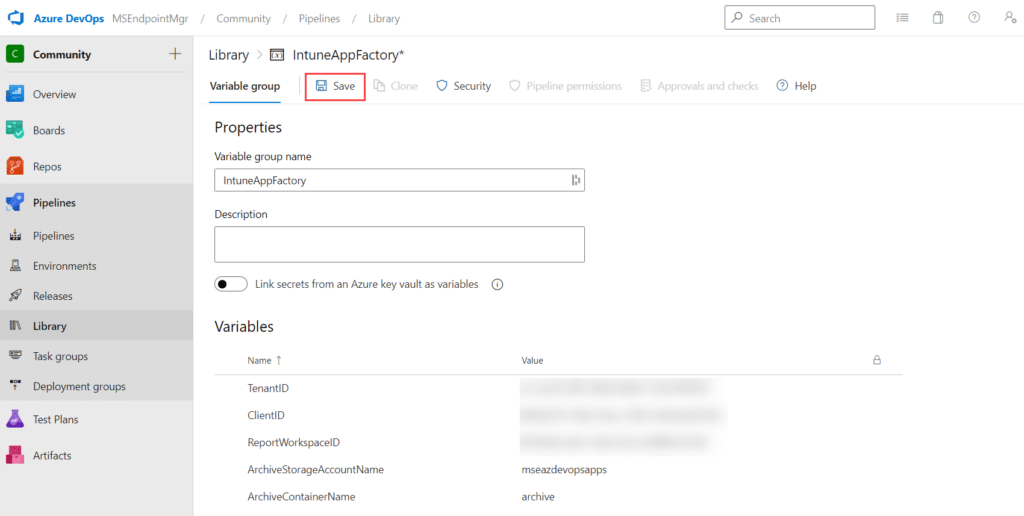Open the work items list icon in header
The image size is (1024, 516).
[x=903, y=18]
